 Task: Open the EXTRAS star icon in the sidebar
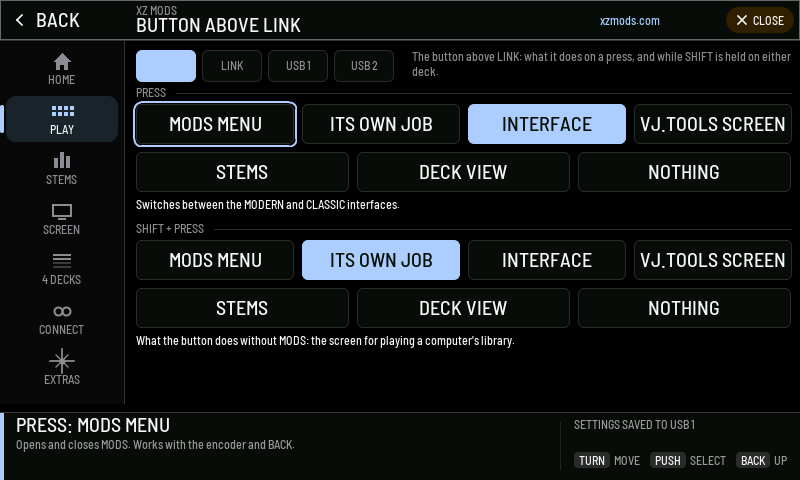(x=62, y=361)
